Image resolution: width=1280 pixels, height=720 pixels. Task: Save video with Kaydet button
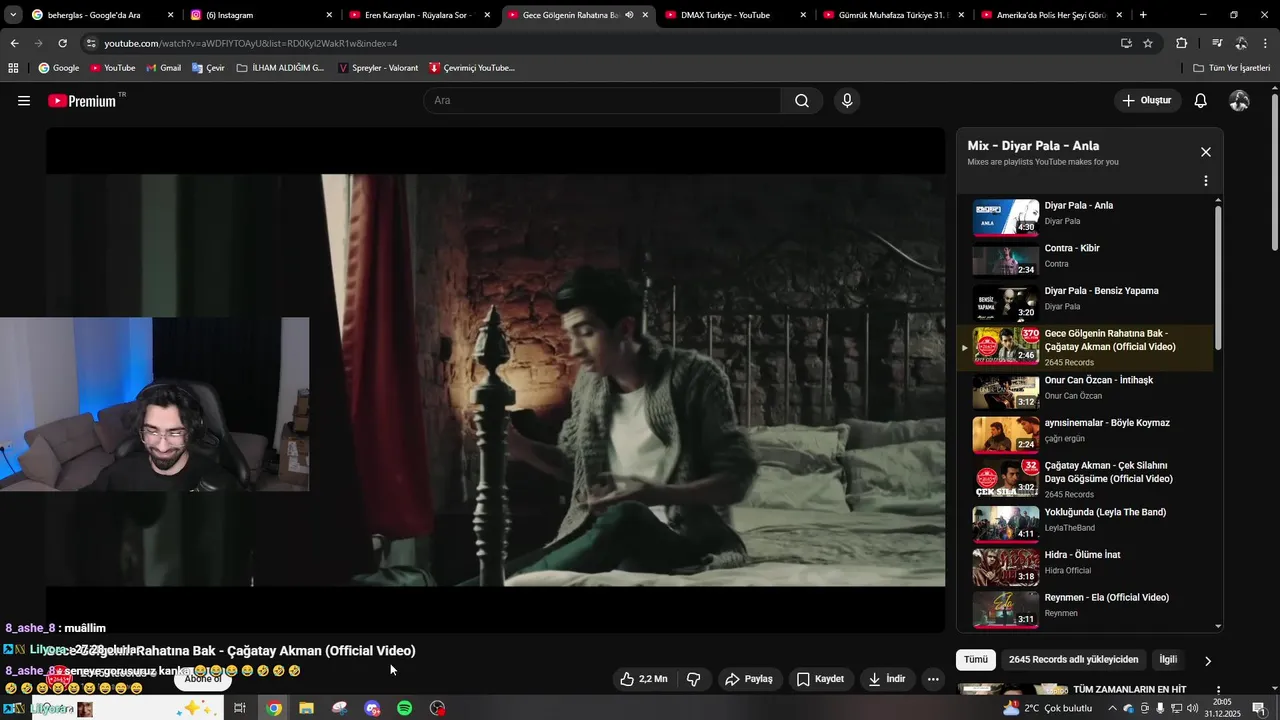pyautogui.click(x=820, y=679)
